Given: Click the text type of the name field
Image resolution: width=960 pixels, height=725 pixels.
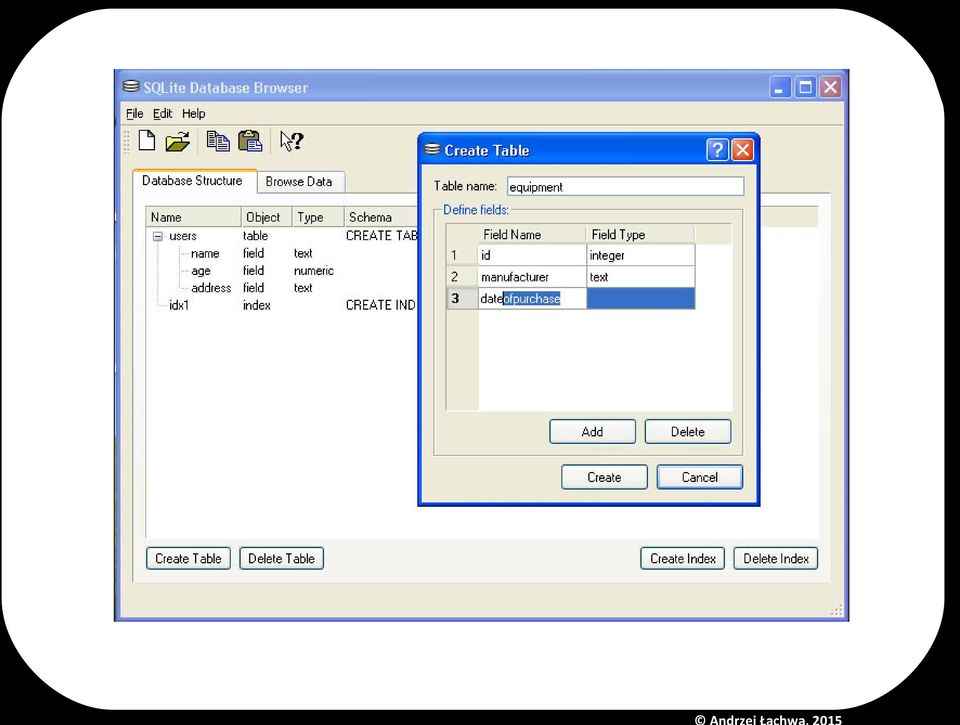Looking at the screenshot, I should (303, 254).
